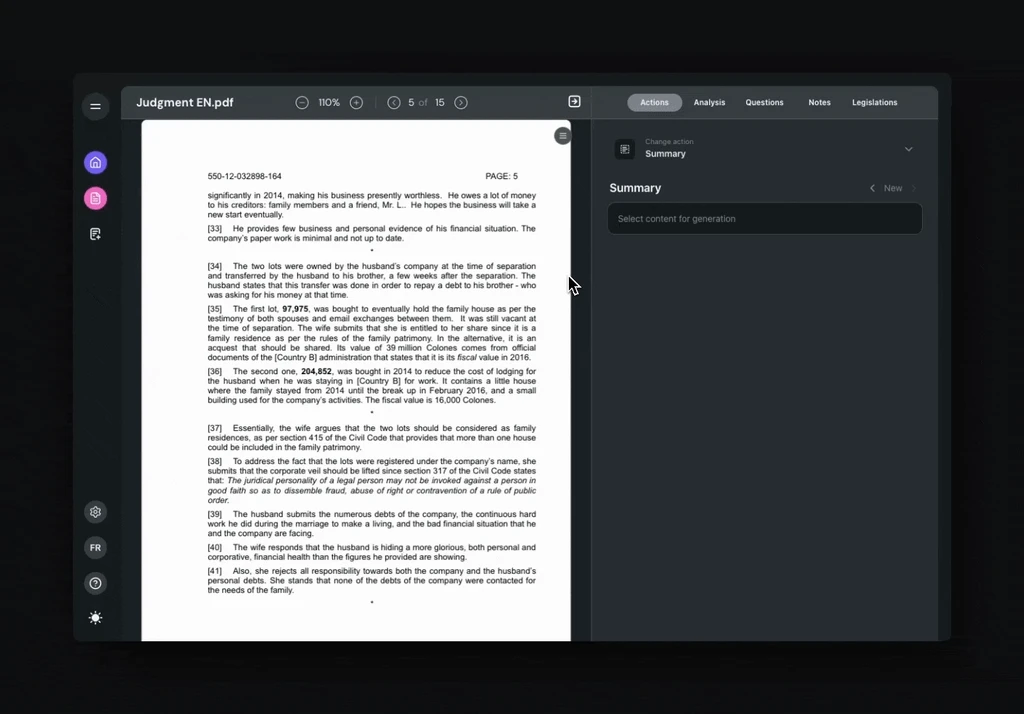The height and width of the screenshot is (714, 1024).
Task: Select the pink documents sidebar icon
Action: click(x=95, y=198)
